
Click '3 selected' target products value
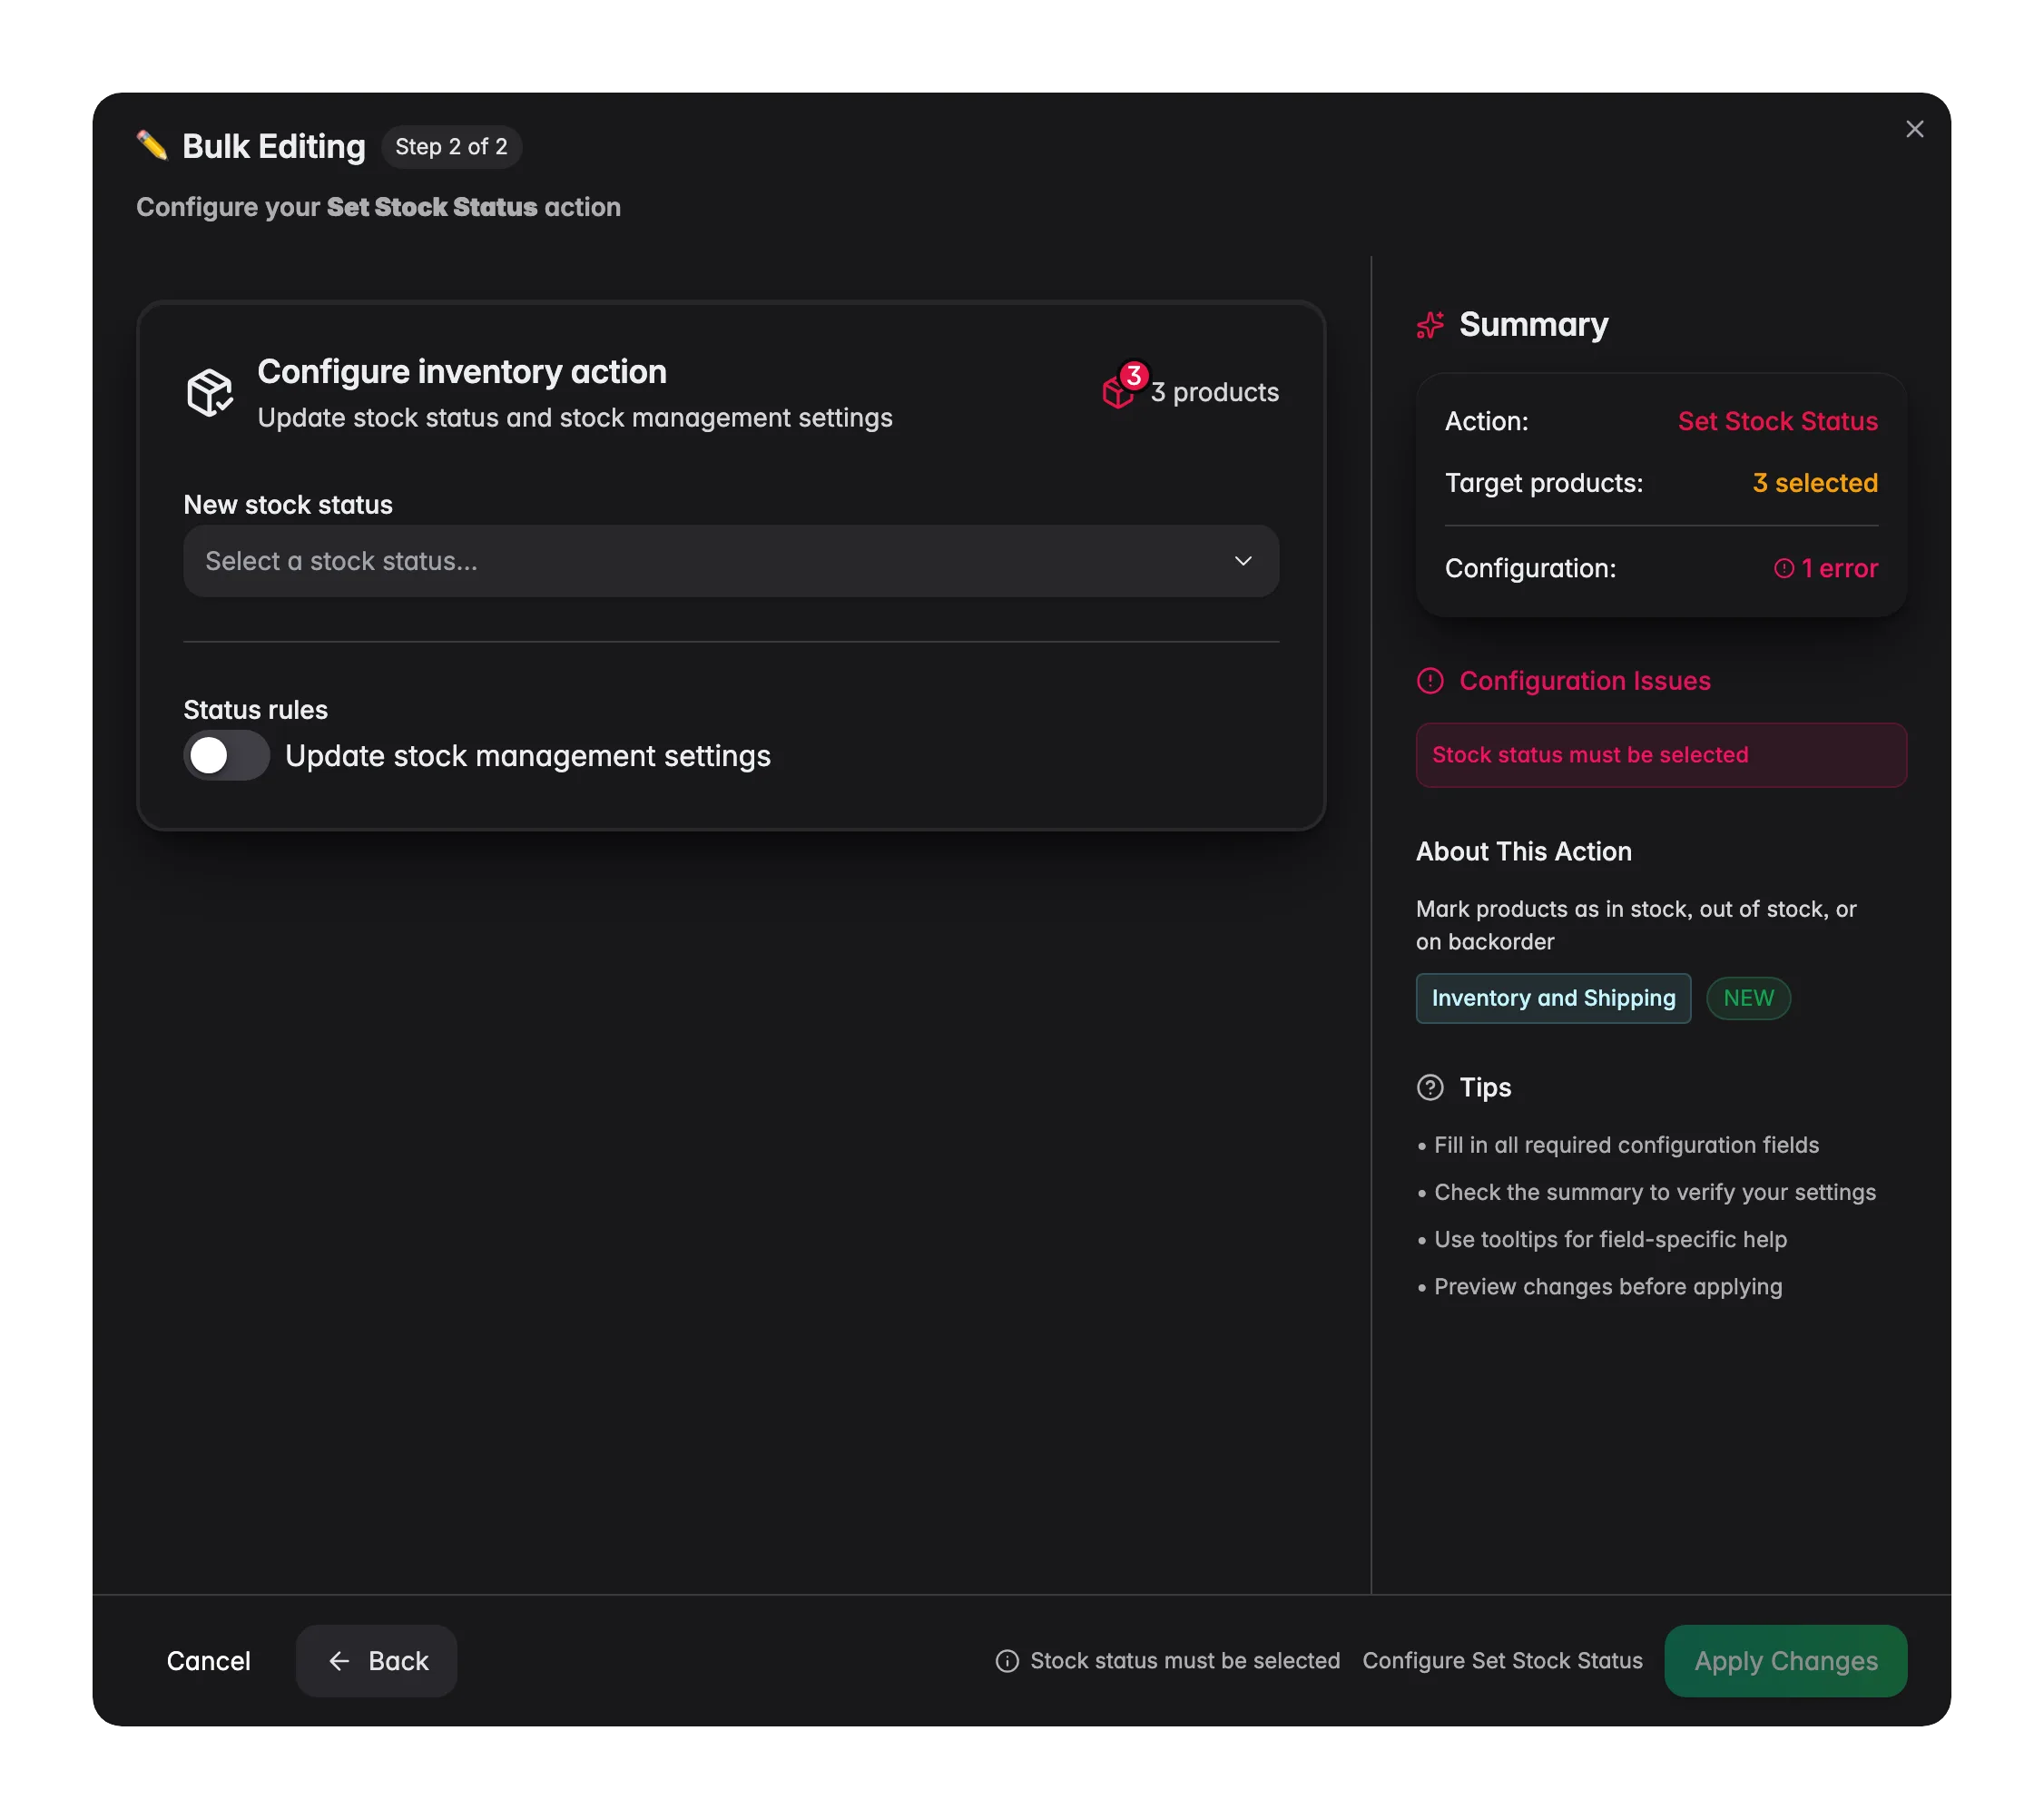click(1815, 483)
